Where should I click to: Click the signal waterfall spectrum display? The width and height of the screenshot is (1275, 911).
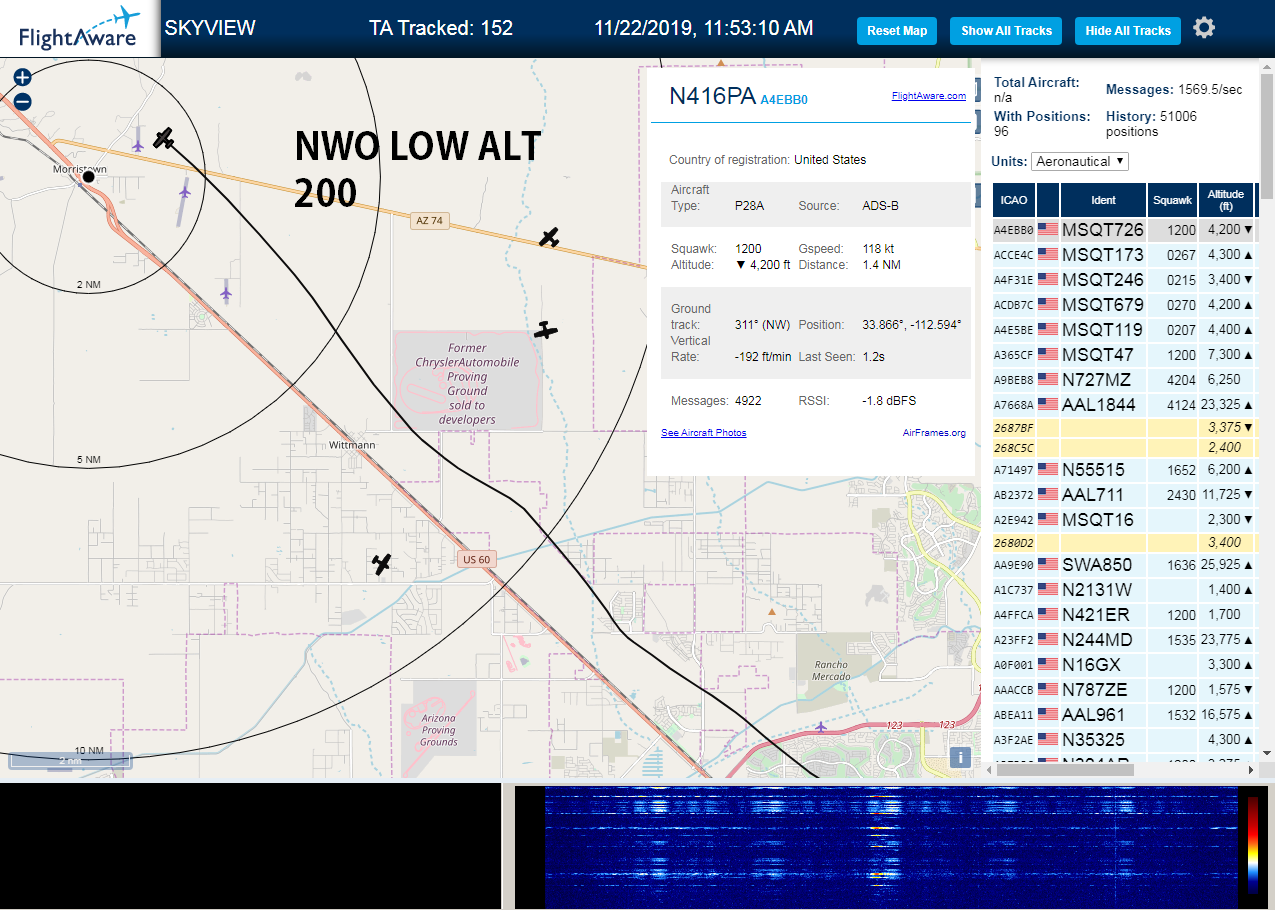point(890,846)
